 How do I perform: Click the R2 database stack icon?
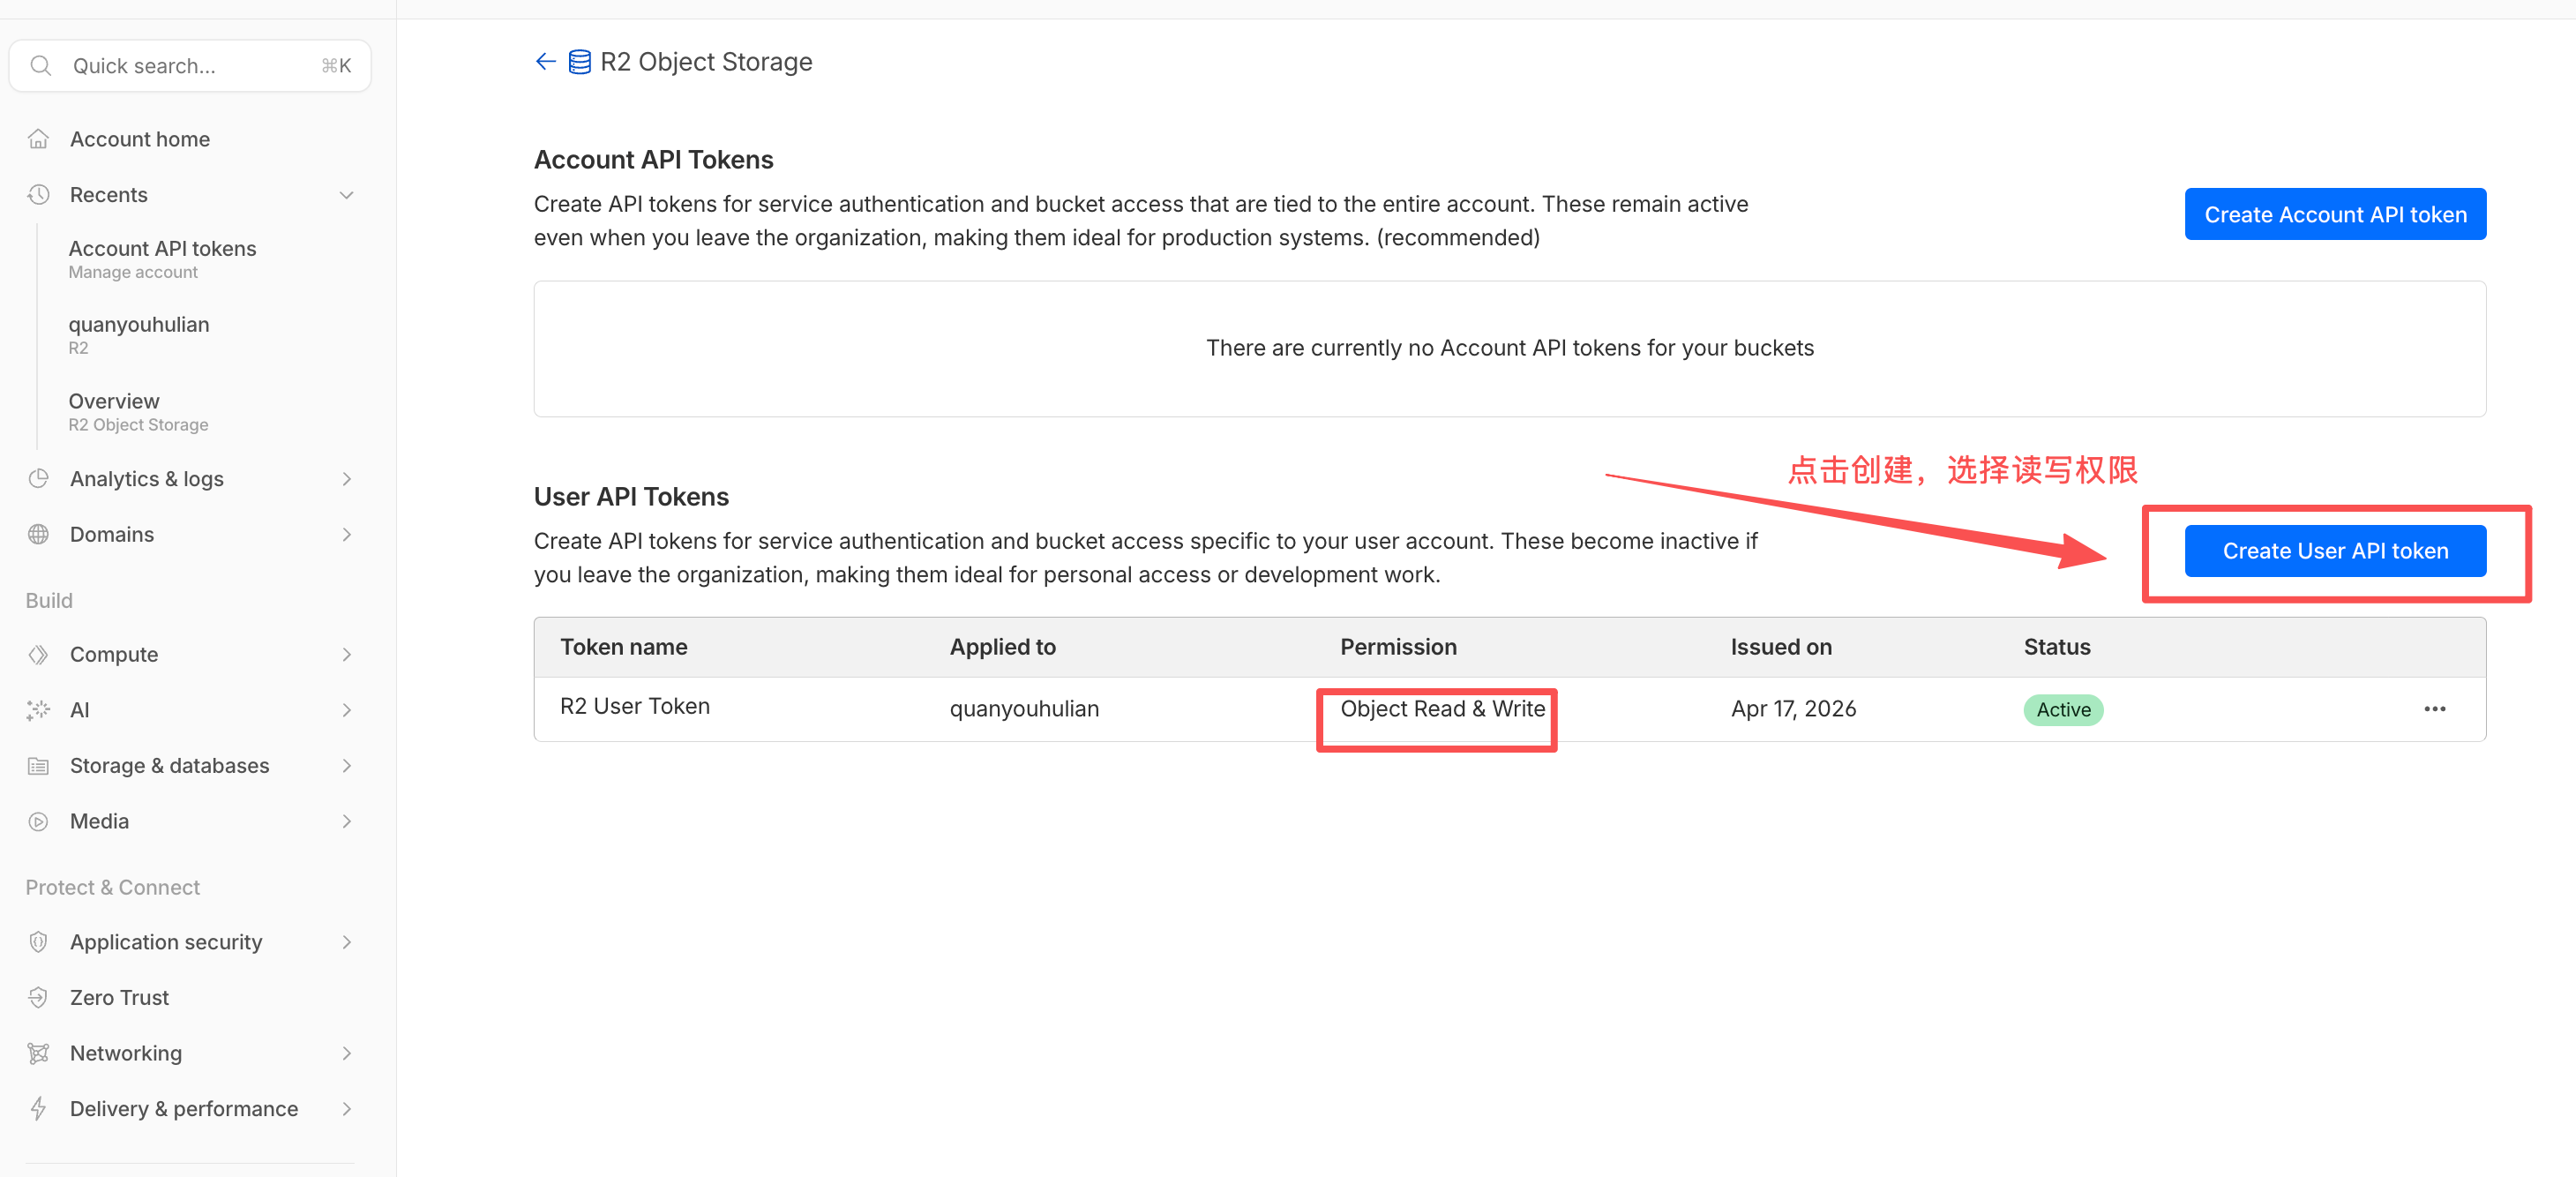click(x=579, y=62)
